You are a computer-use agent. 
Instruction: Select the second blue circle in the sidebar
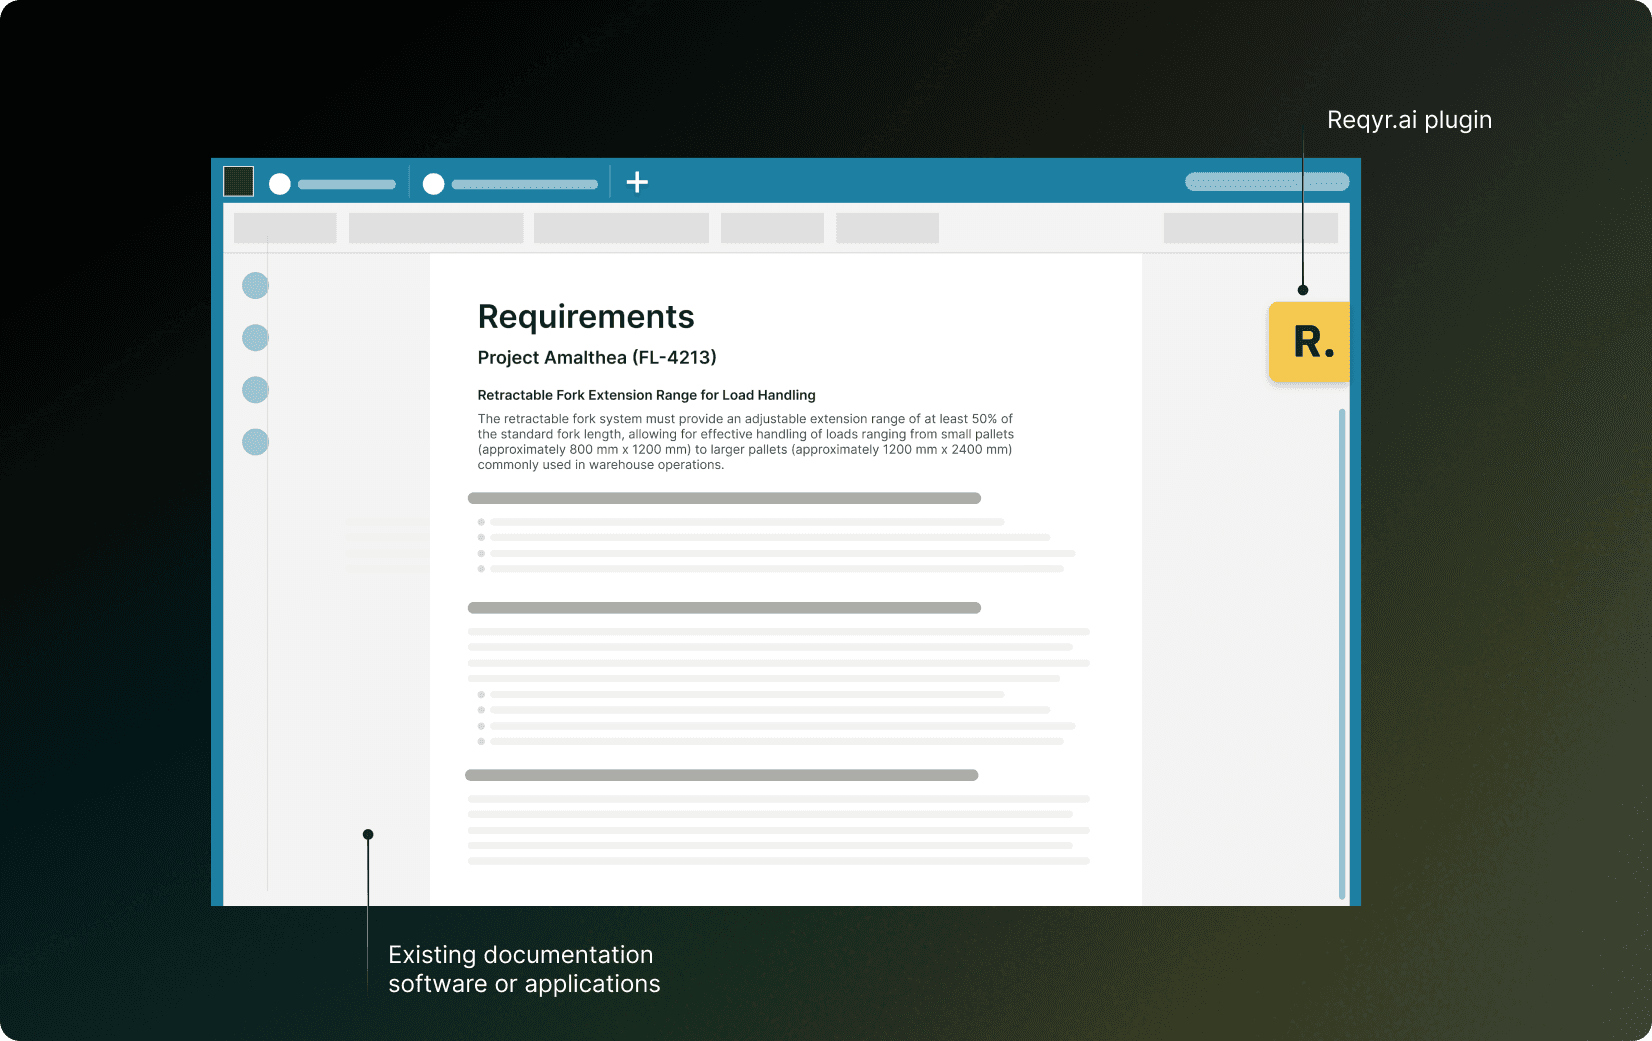click(x=256, y=338)
